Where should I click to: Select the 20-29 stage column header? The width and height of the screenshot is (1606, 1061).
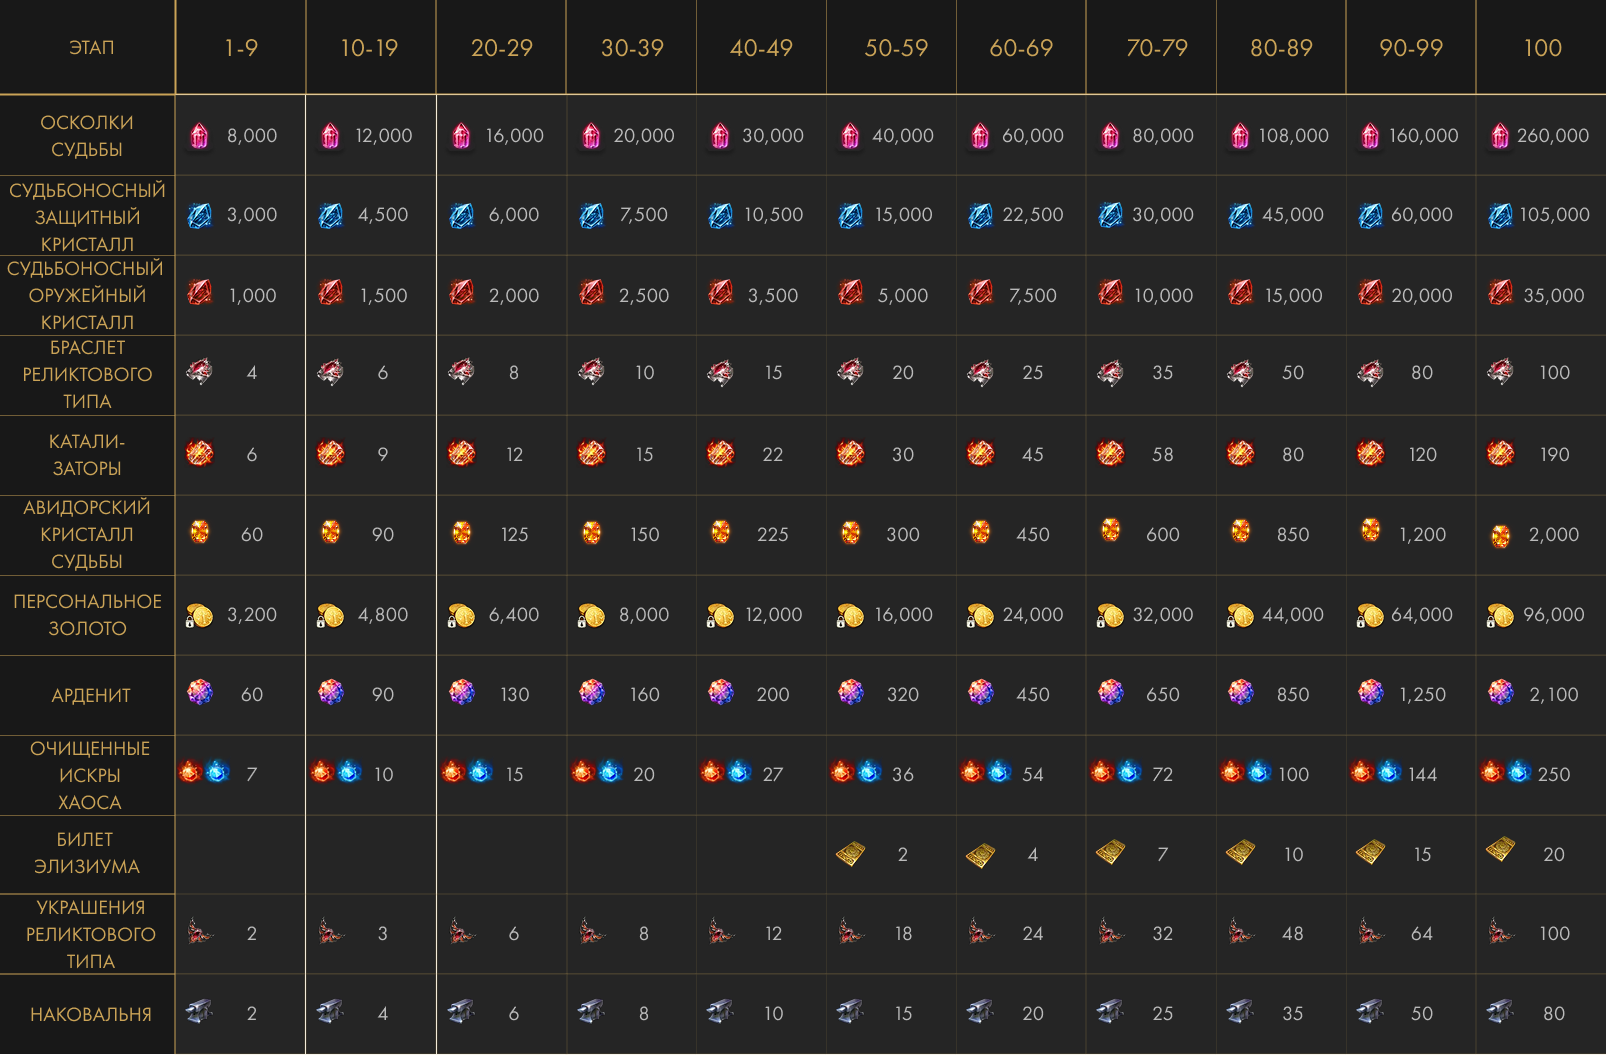pos(501,48)
